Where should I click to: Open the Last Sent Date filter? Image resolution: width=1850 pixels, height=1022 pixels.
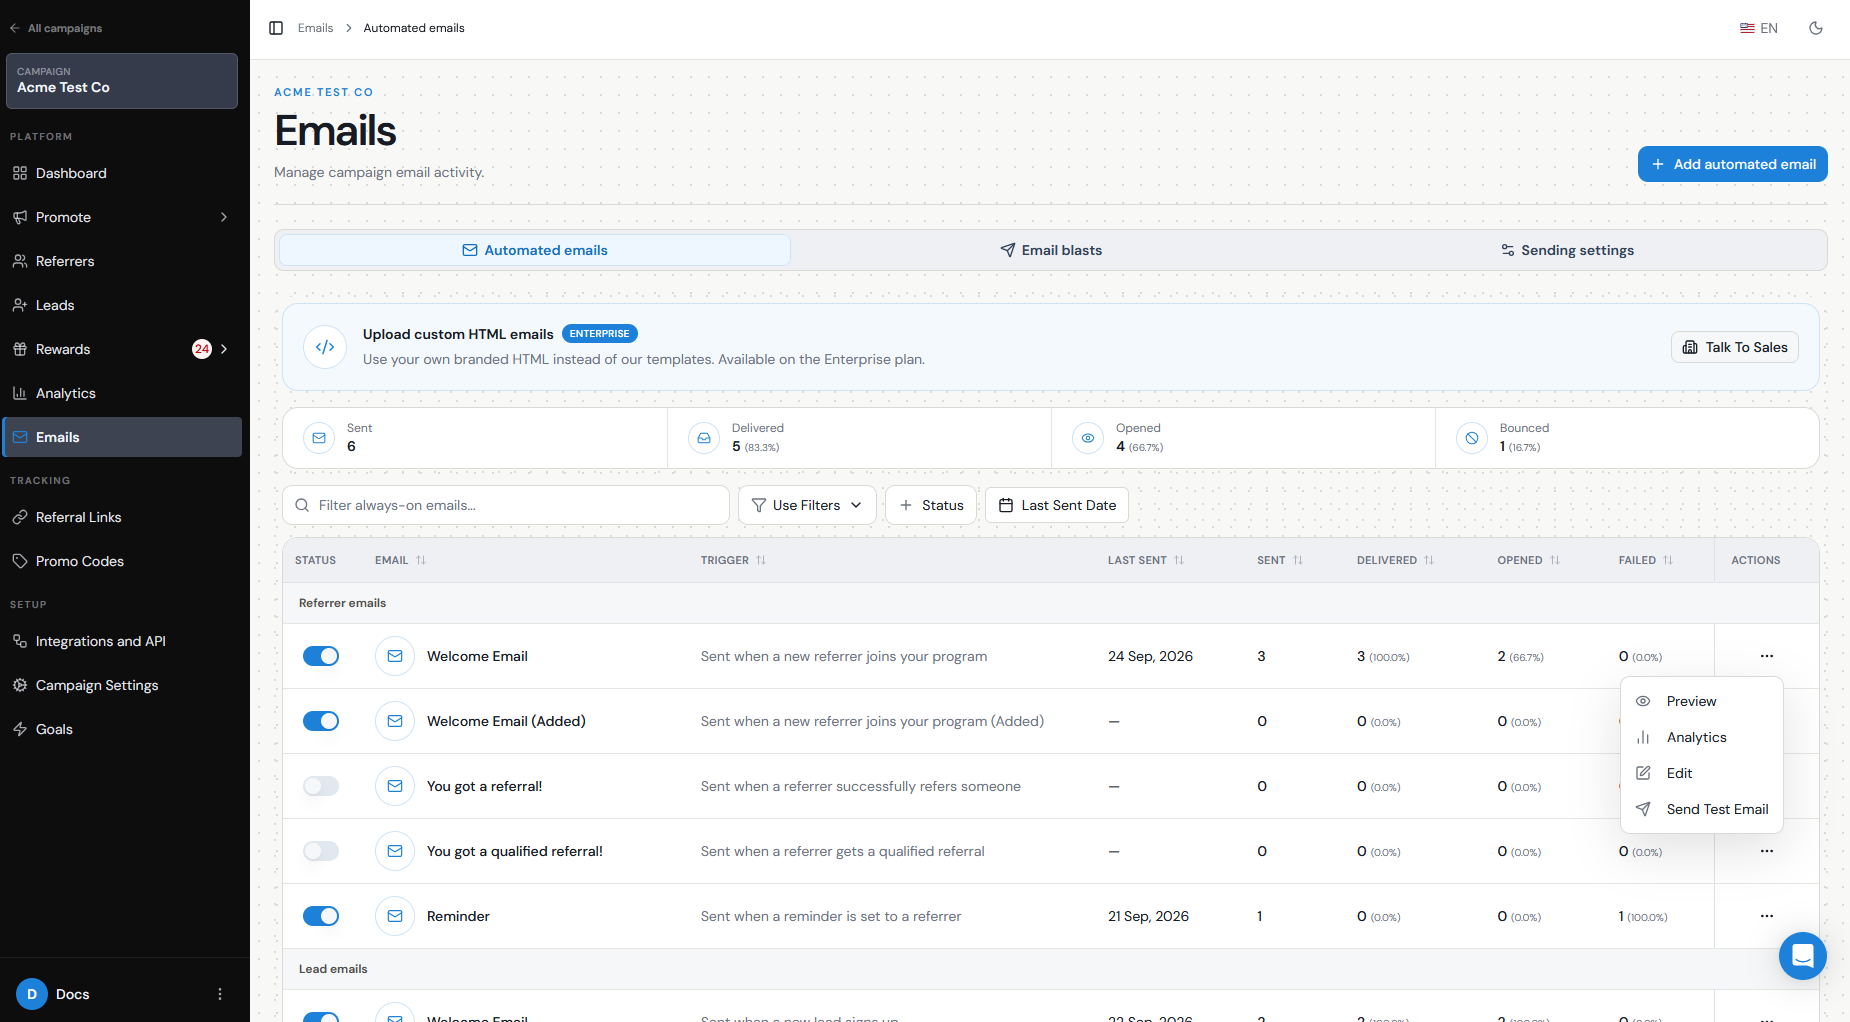coord(1057,505)
